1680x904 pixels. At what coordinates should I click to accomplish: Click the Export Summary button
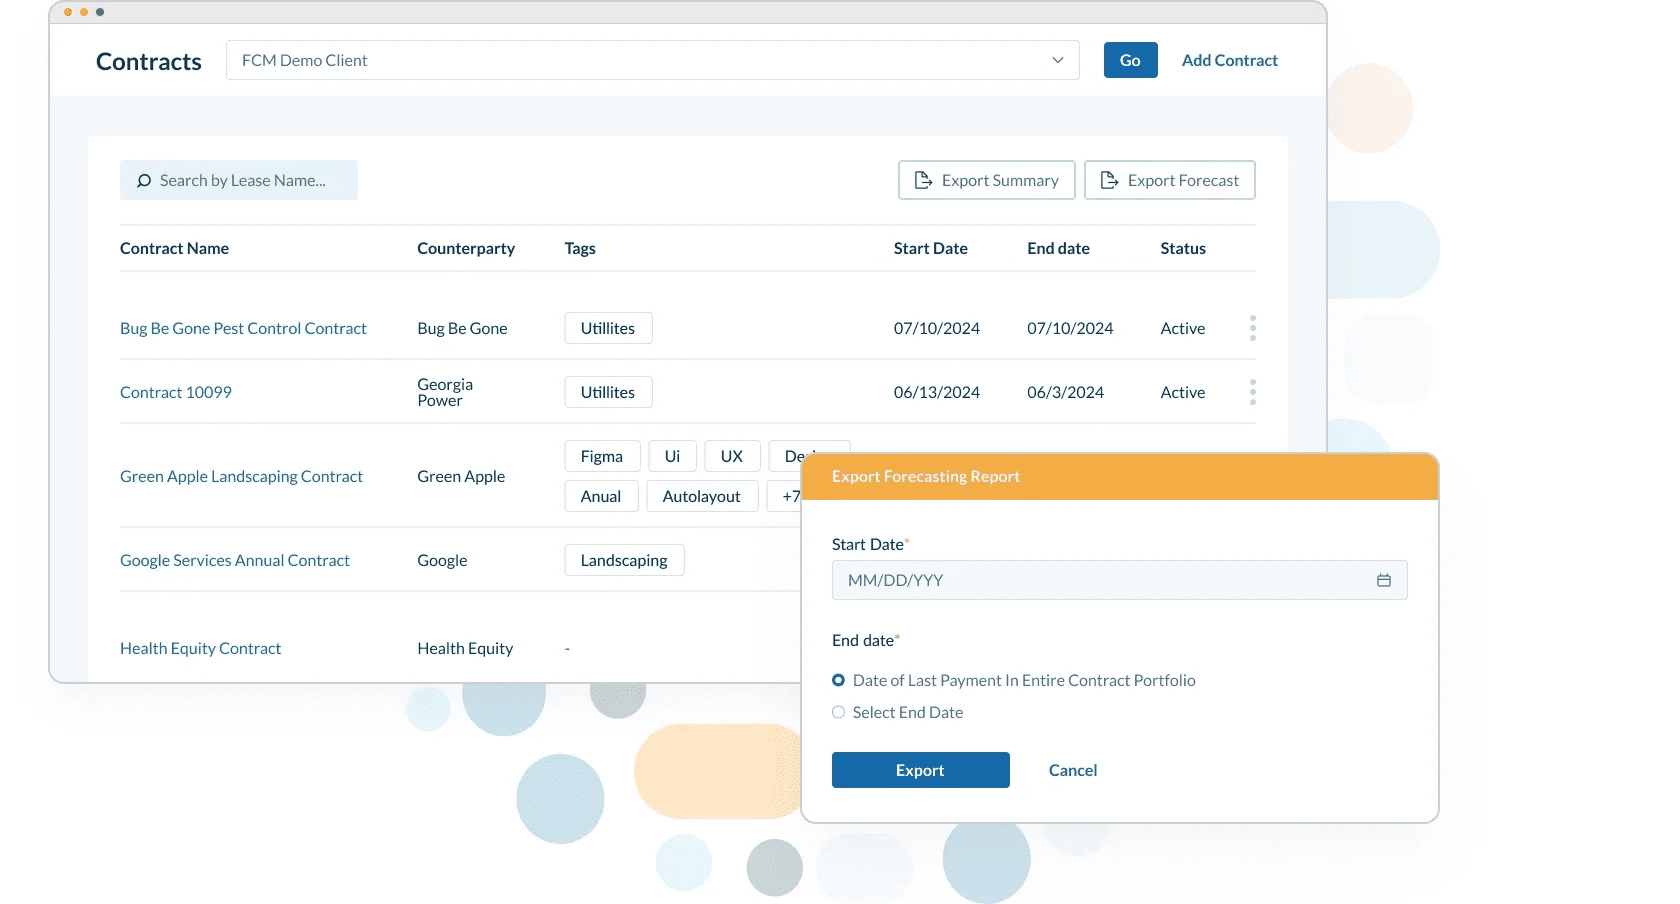(x=986, y=180)
